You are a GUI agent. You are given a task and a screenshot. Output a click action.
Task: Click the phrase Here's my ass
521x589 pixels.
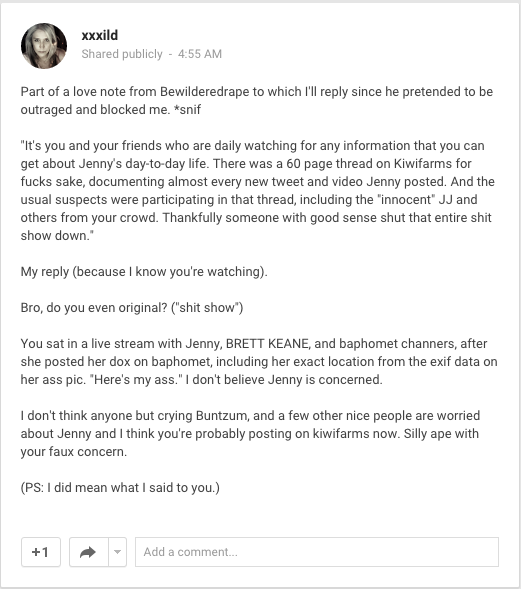[136, 380]
